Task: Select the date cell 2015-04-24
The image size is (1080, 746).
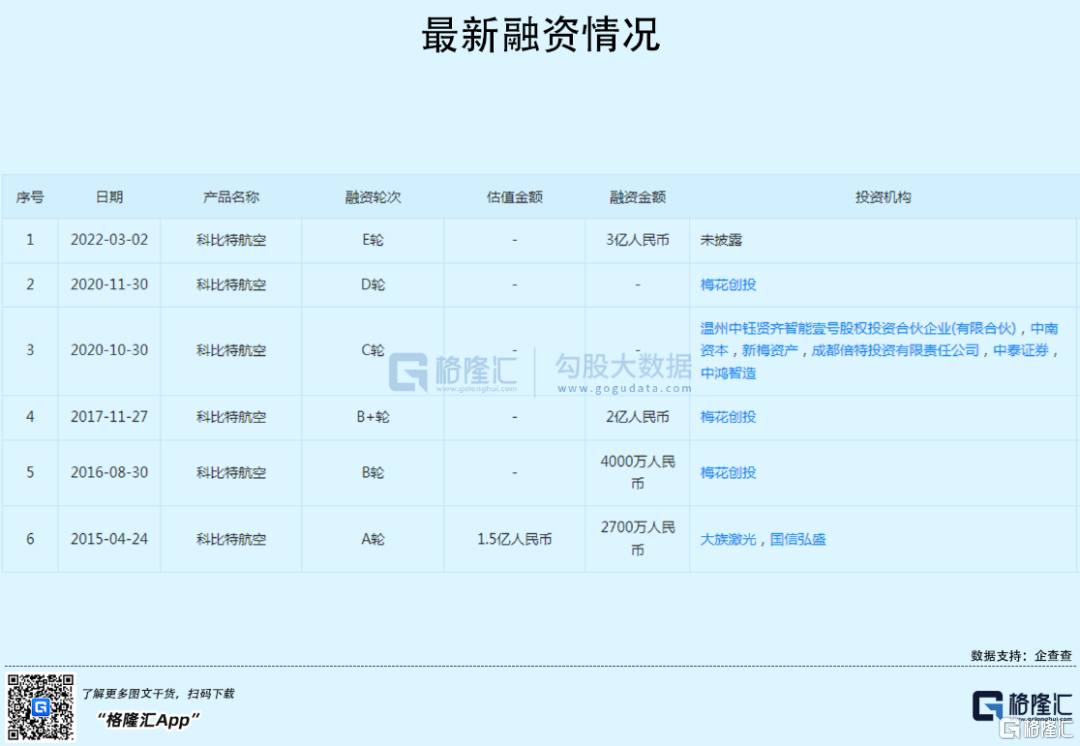Action: tap(109, 539)
